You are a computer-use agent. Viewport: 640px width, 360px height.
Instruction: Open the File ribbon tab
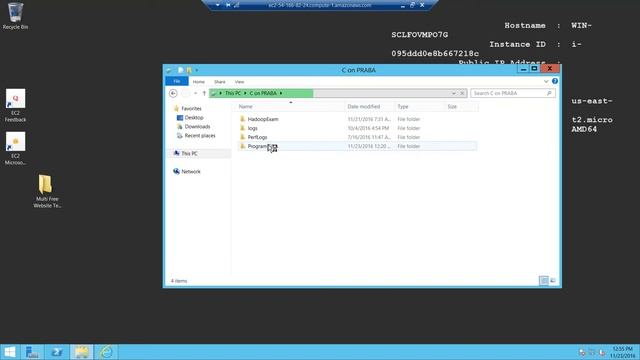click(x=177, y=82)
